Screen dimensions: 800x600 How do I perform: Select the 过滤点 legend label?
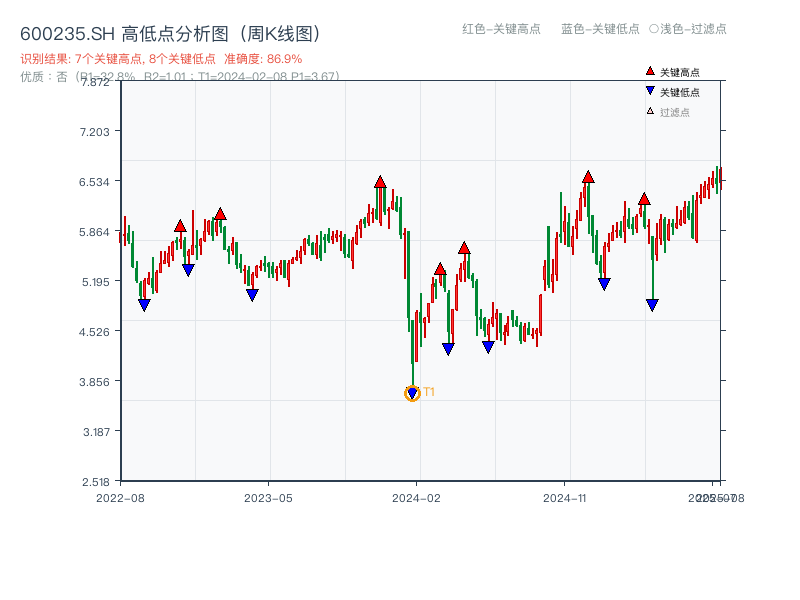coord(674,112)
